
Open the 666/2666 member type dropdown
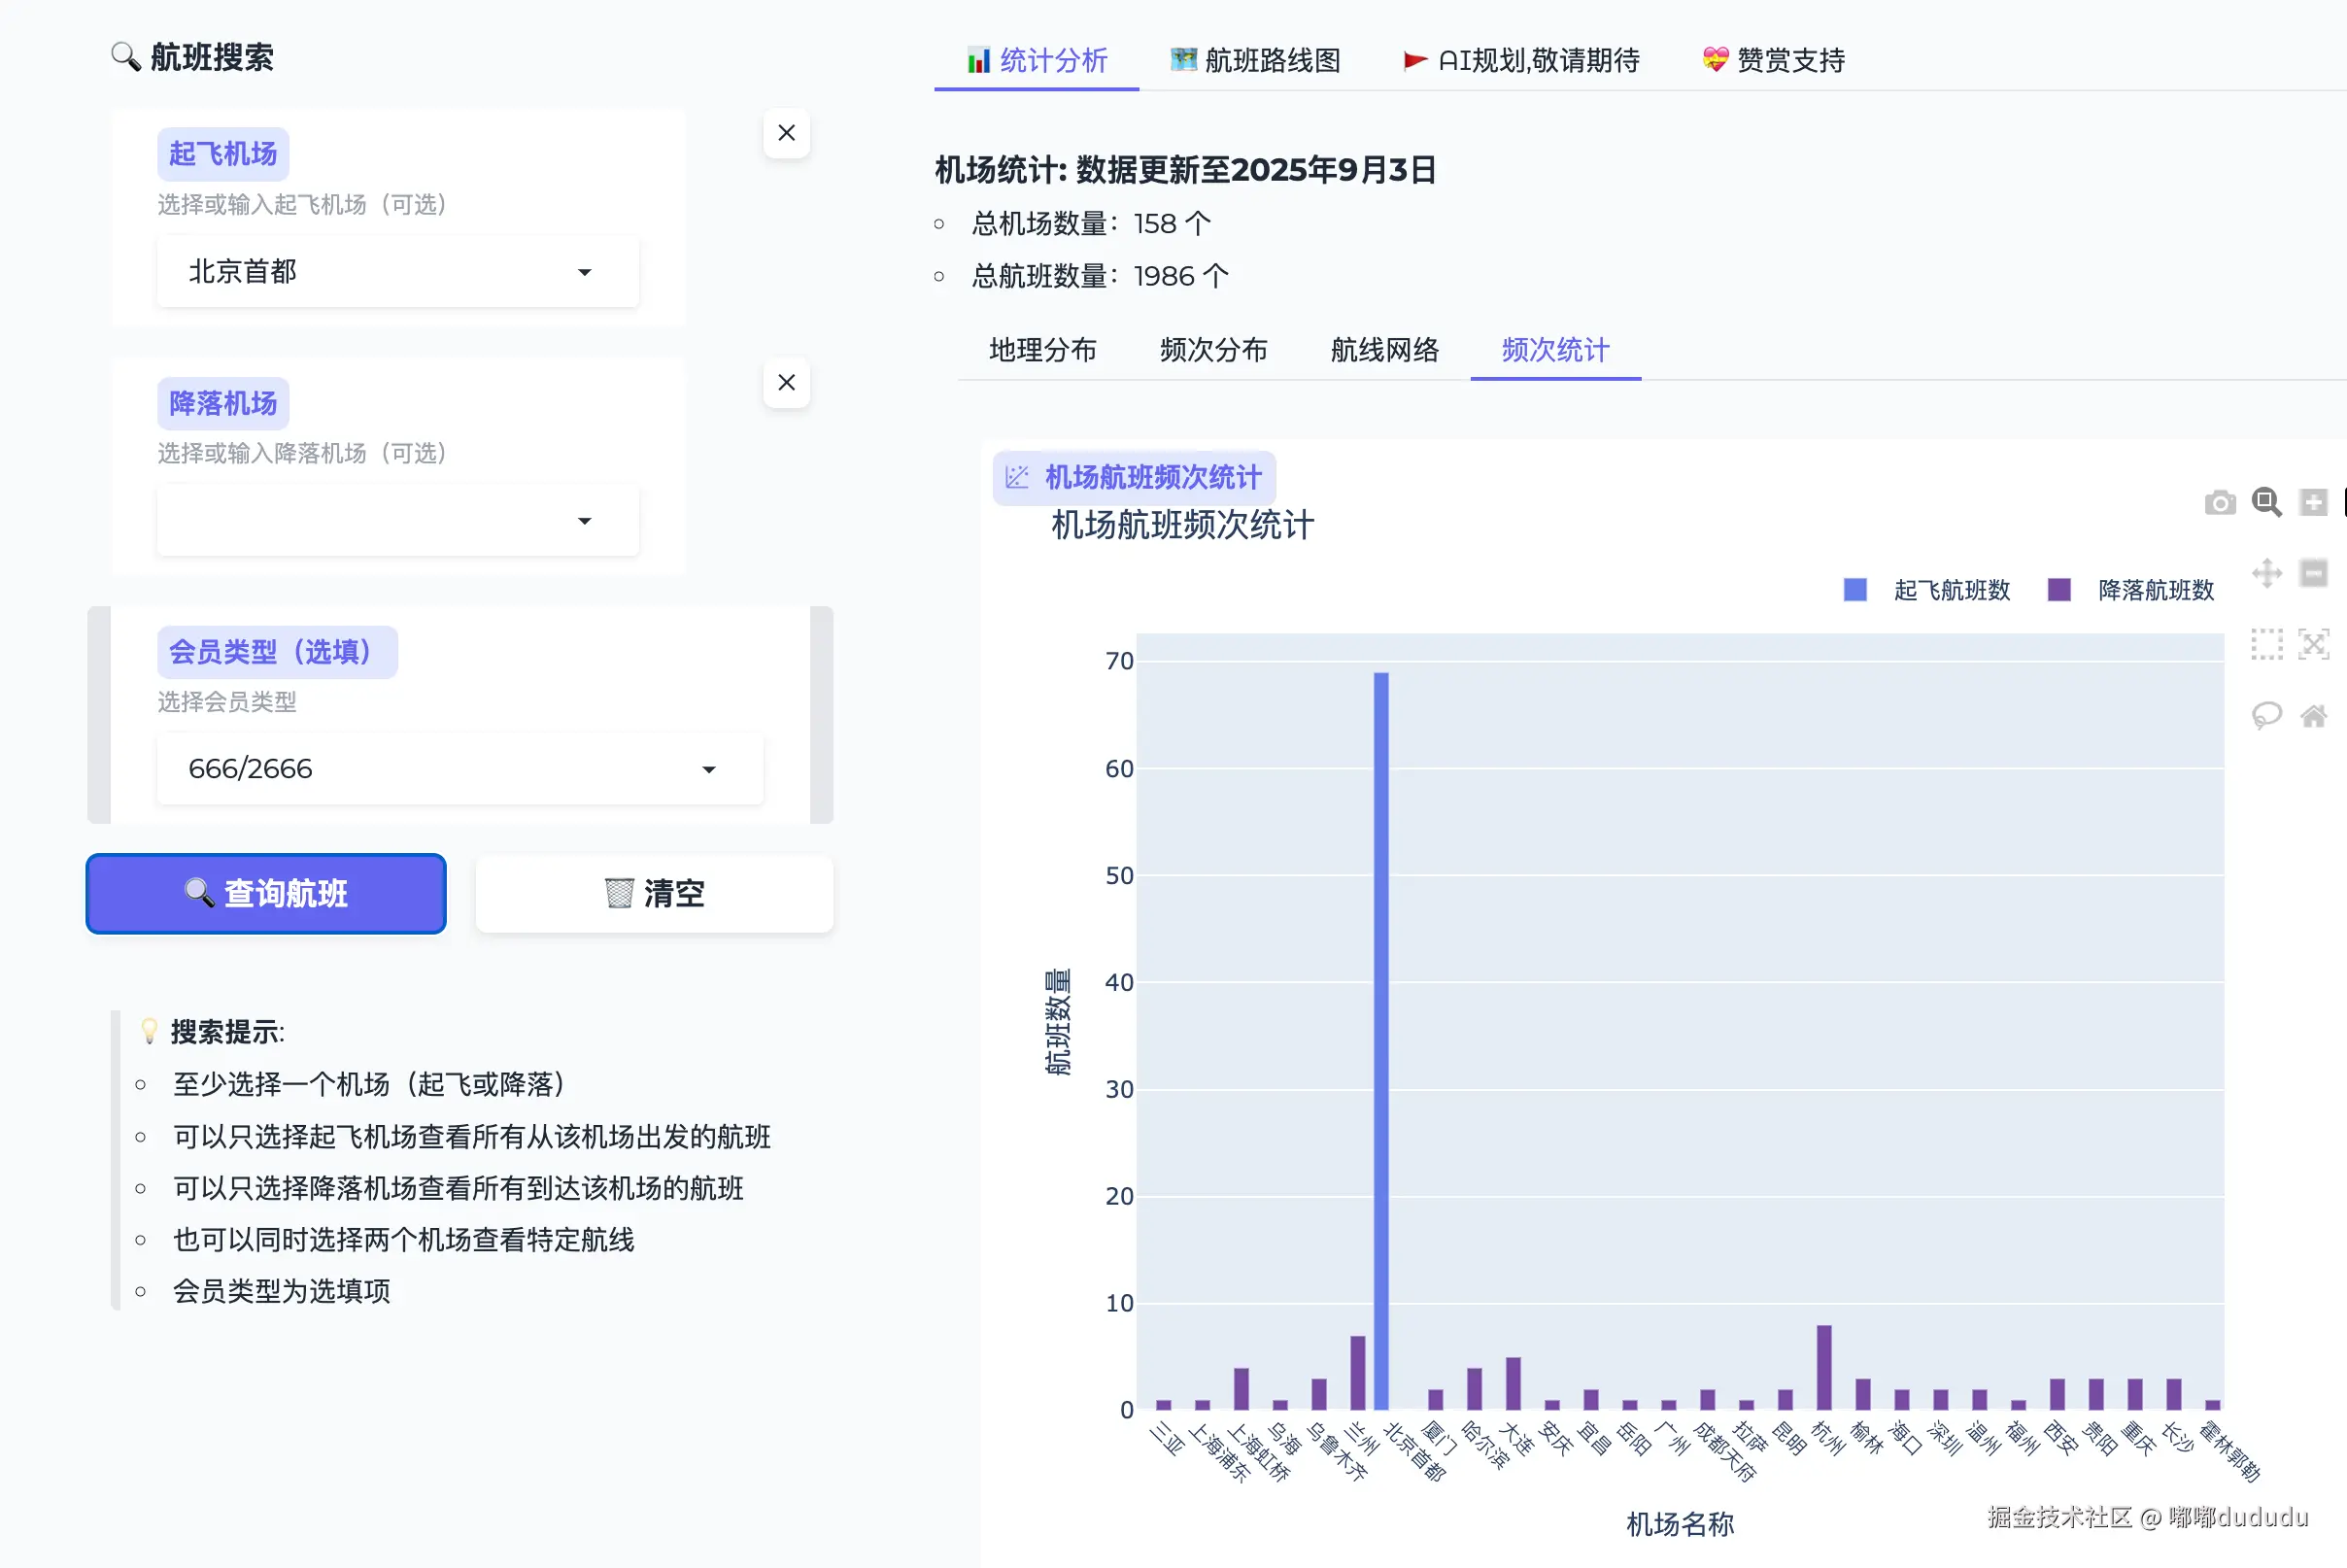(459, 769)
